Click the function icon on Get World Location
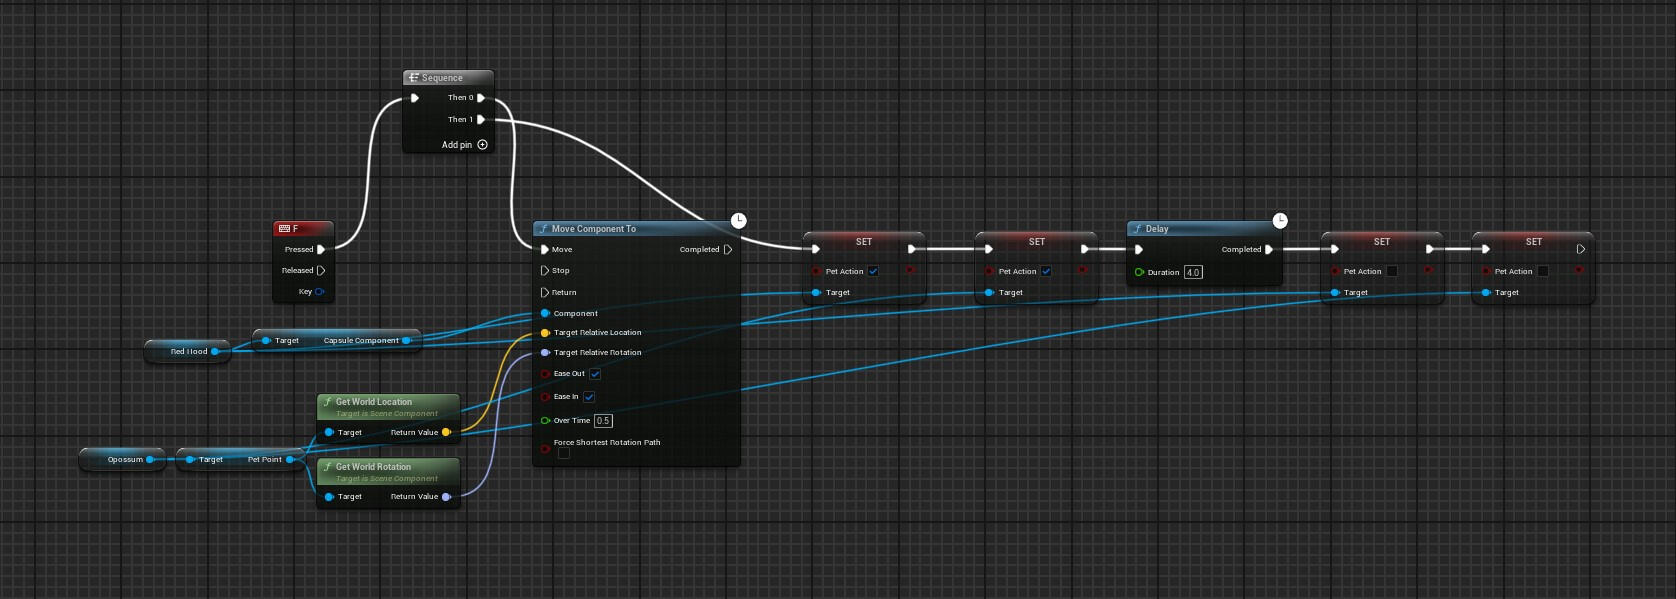The width and height of the screenshot is (1676, 599). coord(328,402)
